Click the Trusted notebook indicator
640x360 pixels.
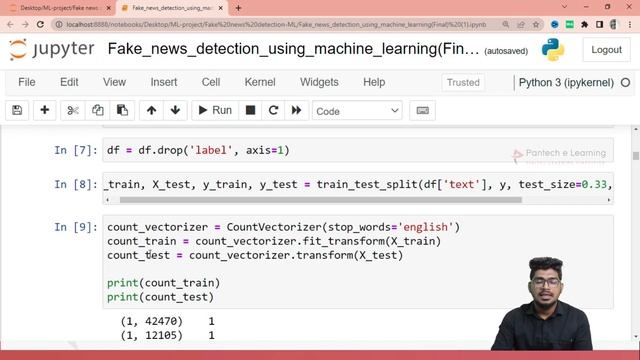click(463, 82)
